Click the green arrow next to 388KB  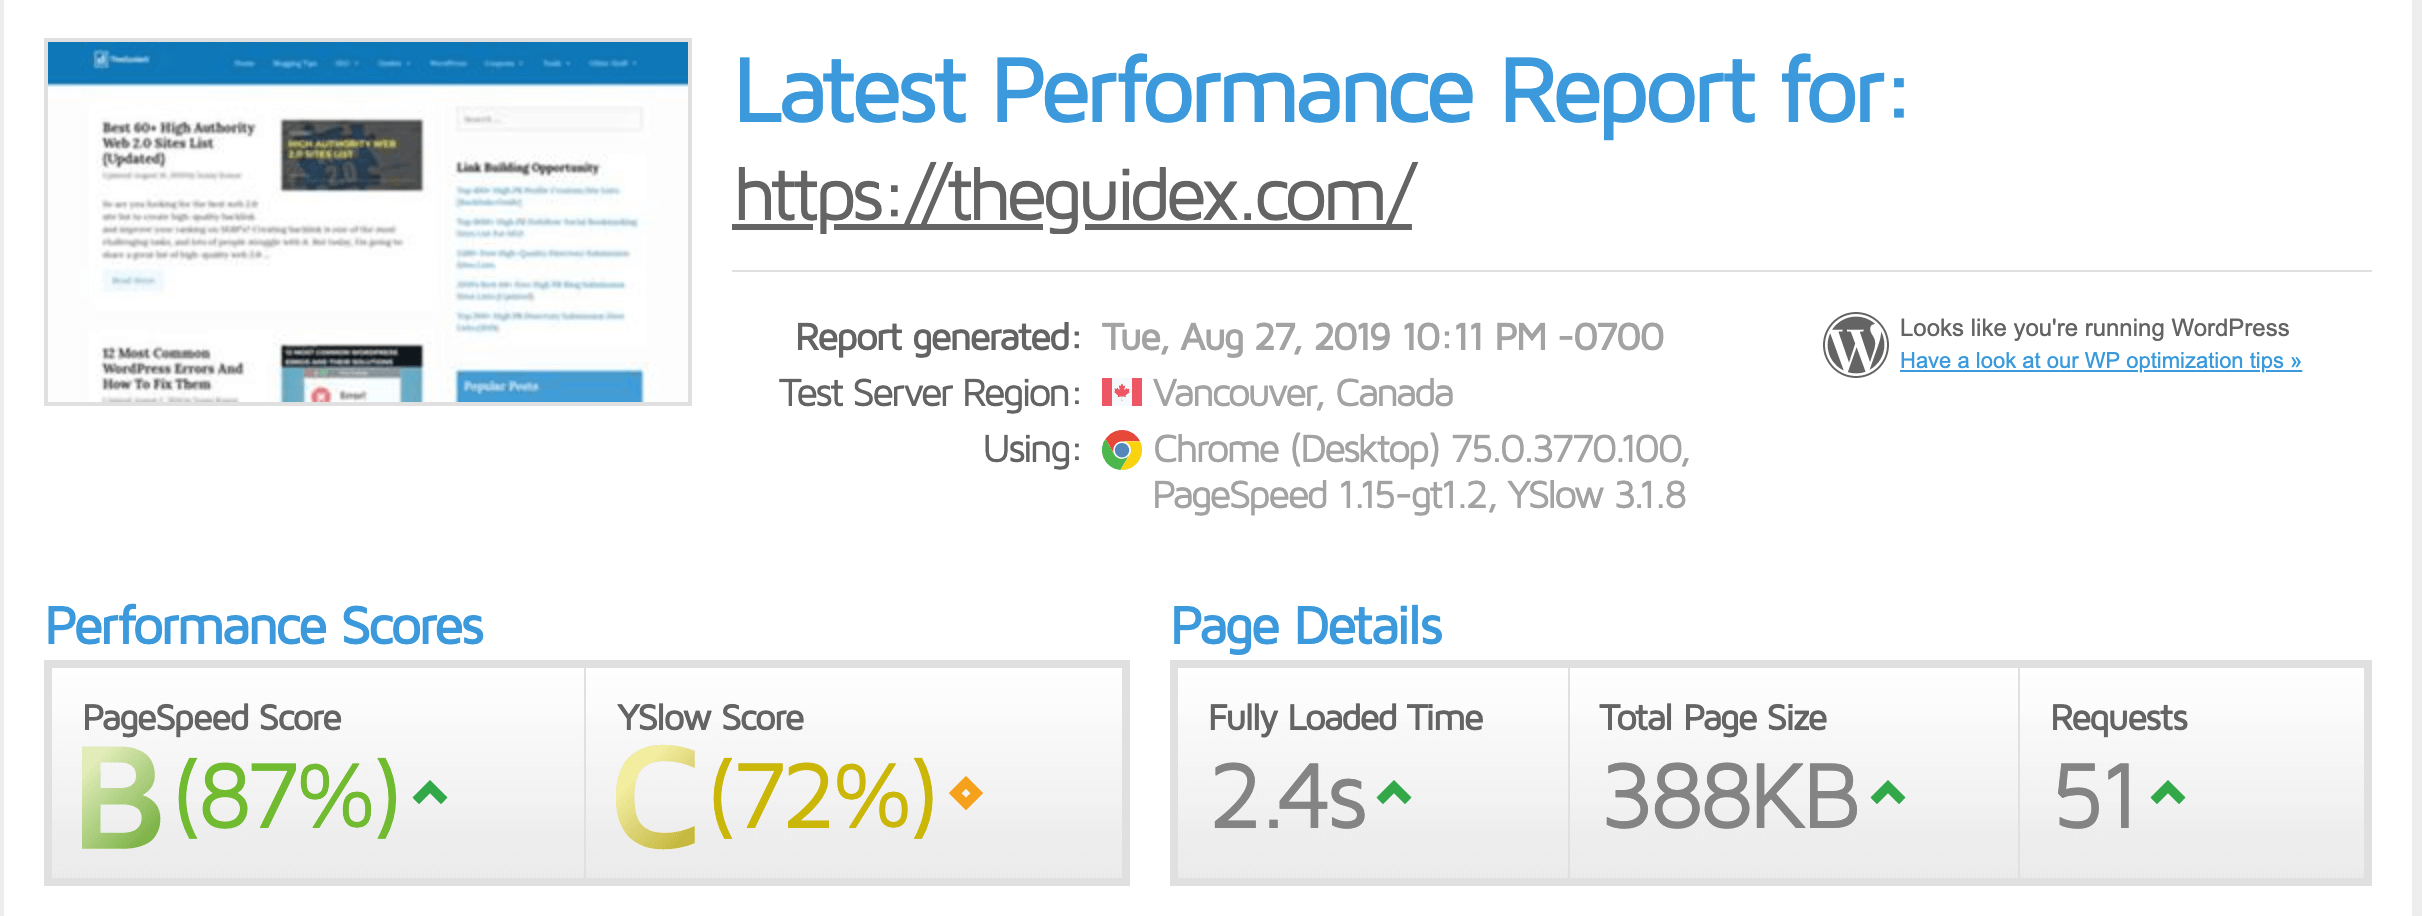coord(1888,794)
